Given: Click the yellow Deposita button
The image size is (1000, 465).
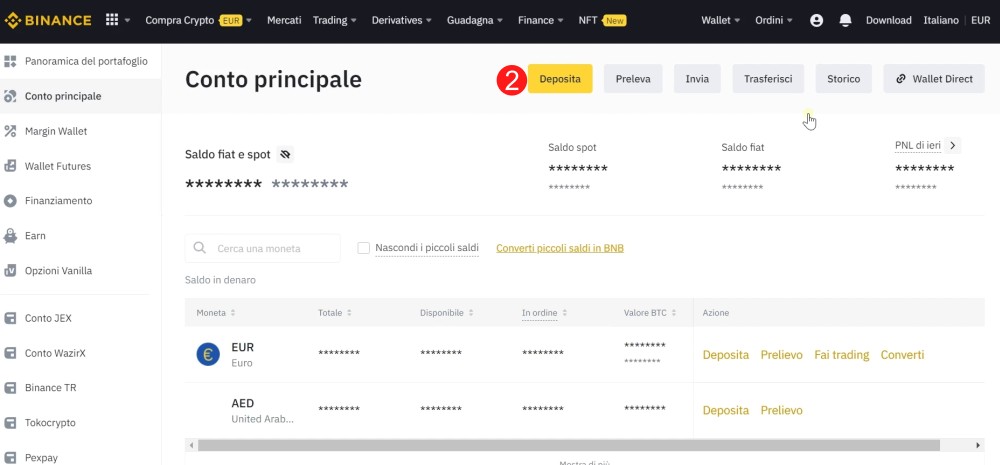Looking at the screenshot, I should point(560,79).
